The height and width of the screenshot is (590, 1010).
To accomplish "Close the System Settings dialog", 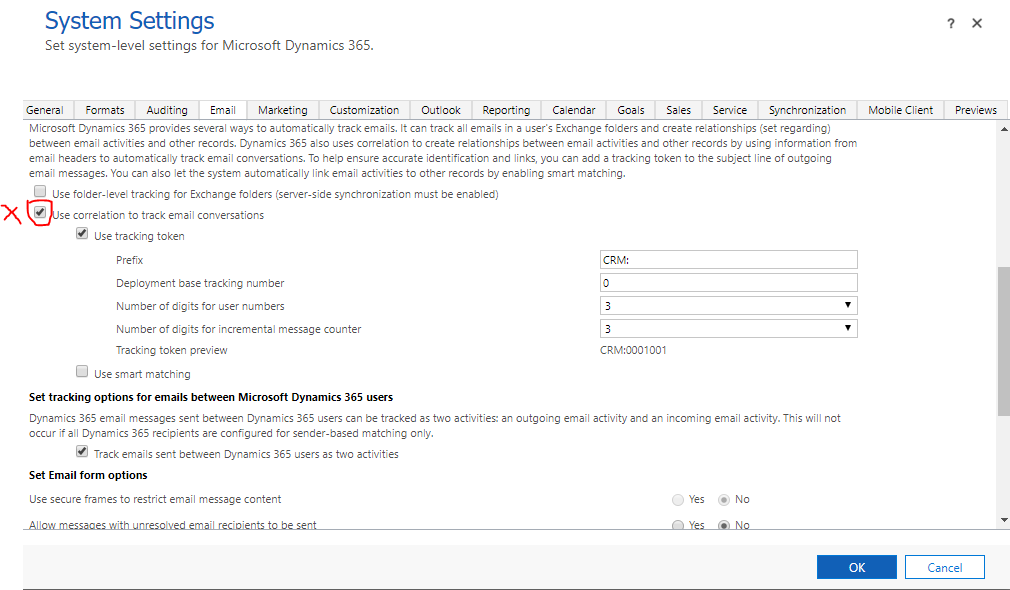I will point(977,23).
